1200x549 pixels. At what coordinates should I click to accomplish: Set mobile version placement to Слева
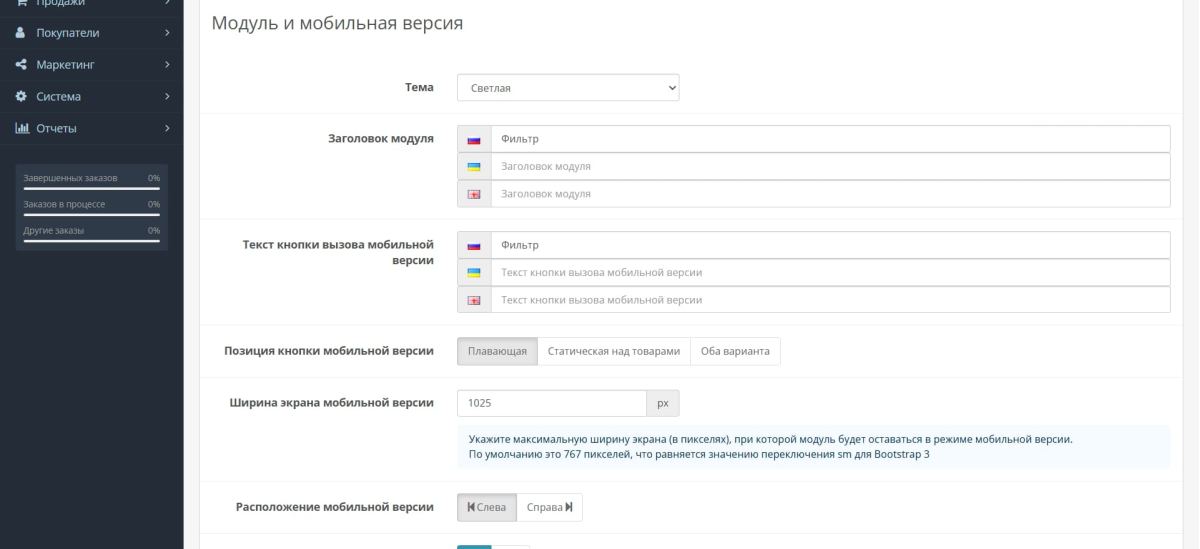487,507
